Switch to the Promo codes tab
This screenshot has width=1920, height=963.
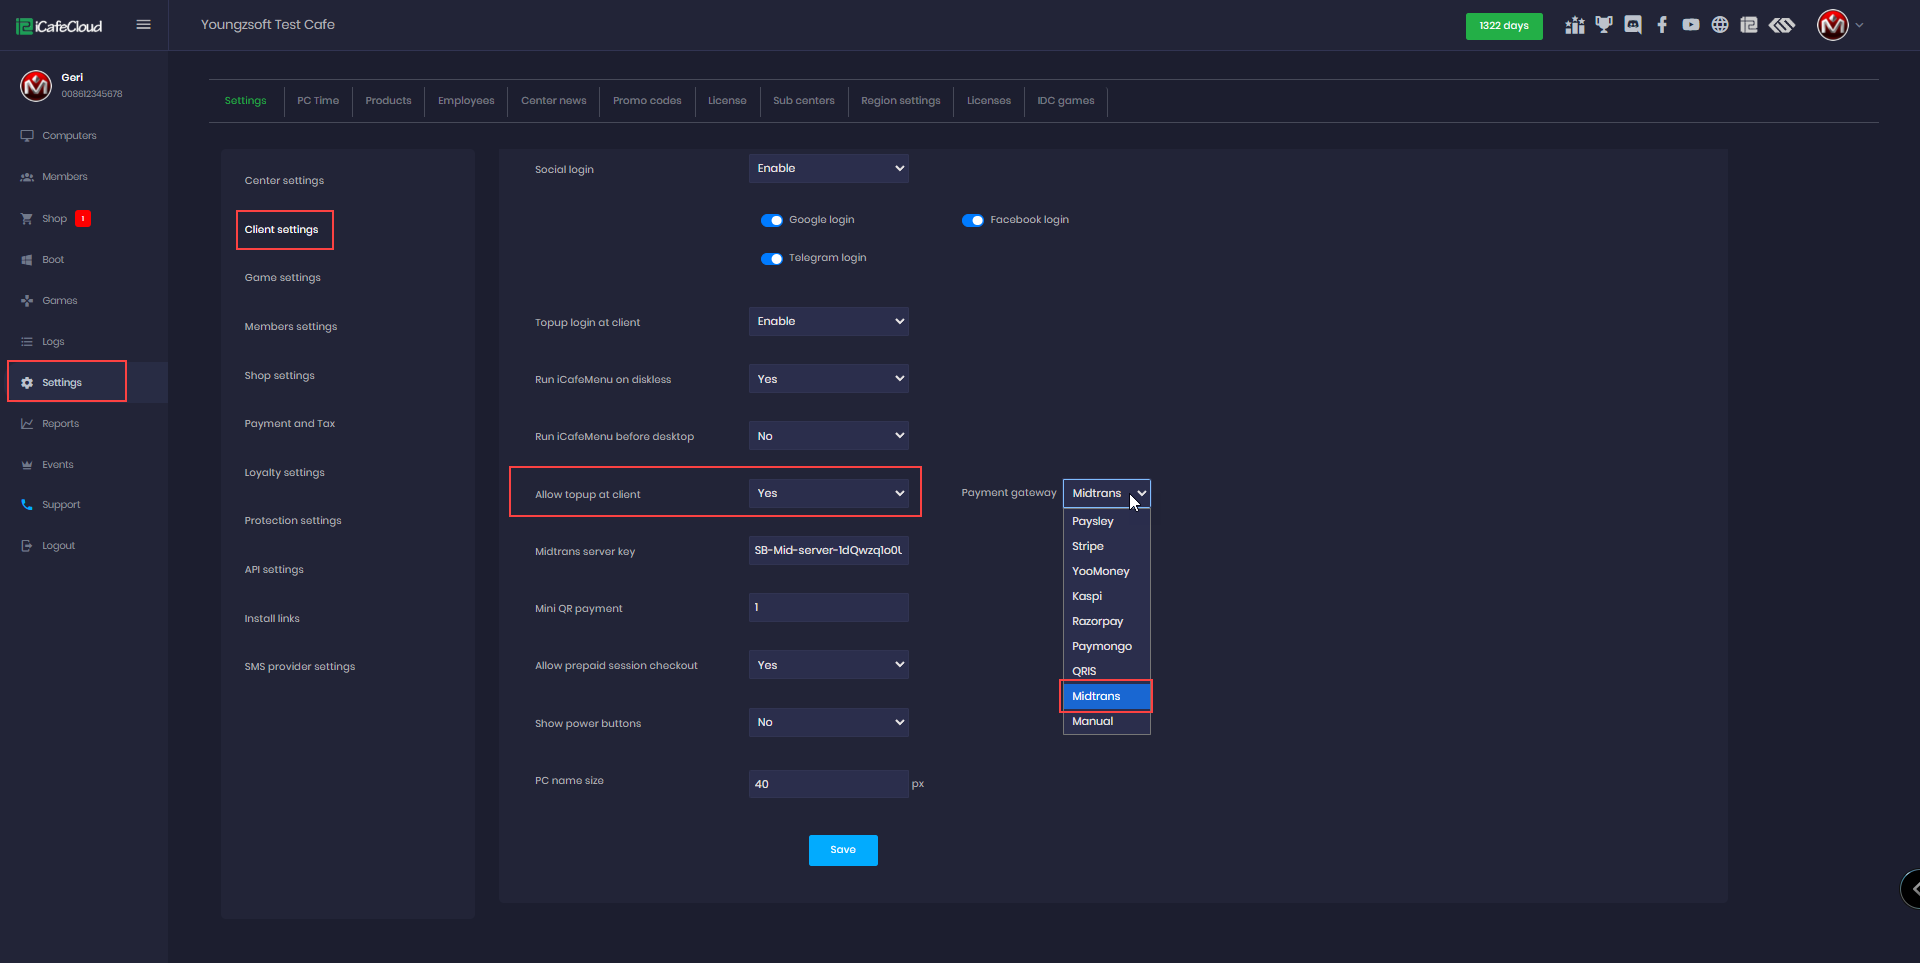[x=646, y=101]
